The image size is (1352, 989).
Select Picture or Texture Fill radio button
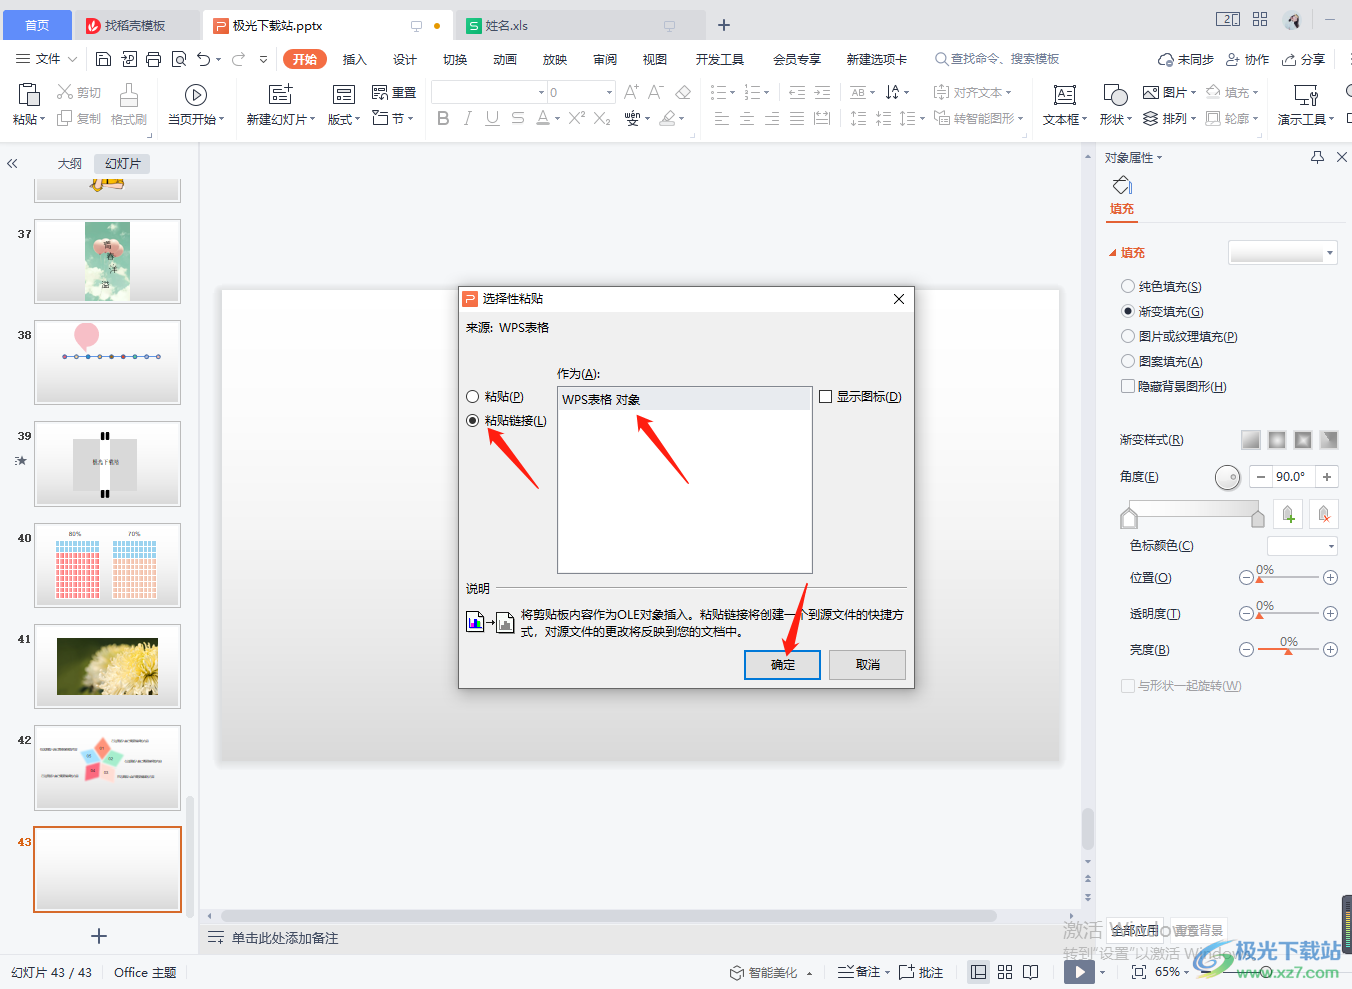click(1128, 336)
